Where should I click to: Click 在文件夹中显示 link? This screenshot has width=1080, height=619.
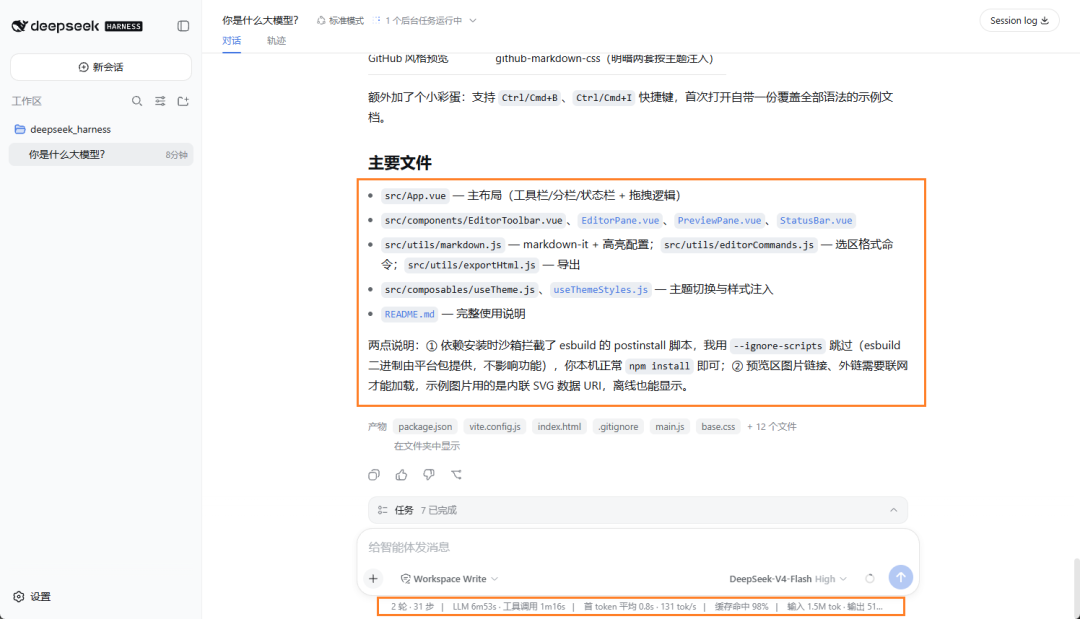tap(426, 446)
